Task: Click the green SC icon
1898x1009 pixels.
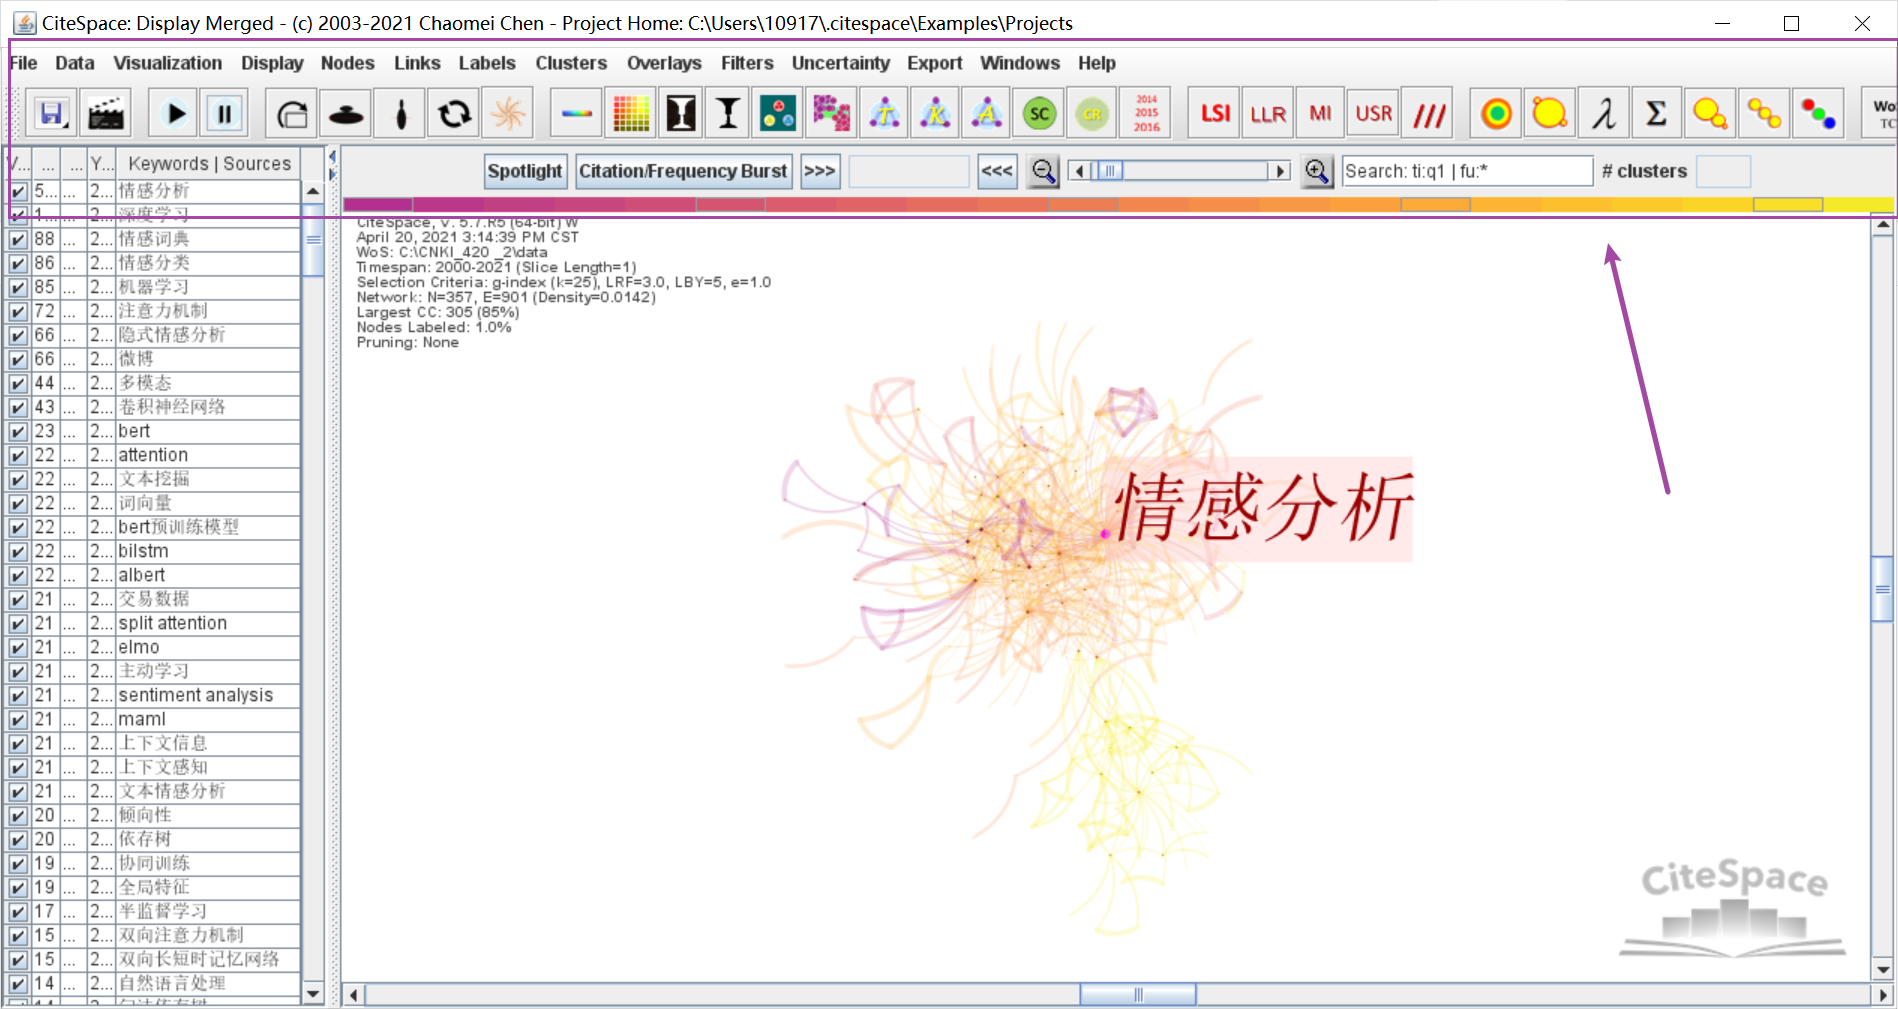Action: (x=1040, y=114)
